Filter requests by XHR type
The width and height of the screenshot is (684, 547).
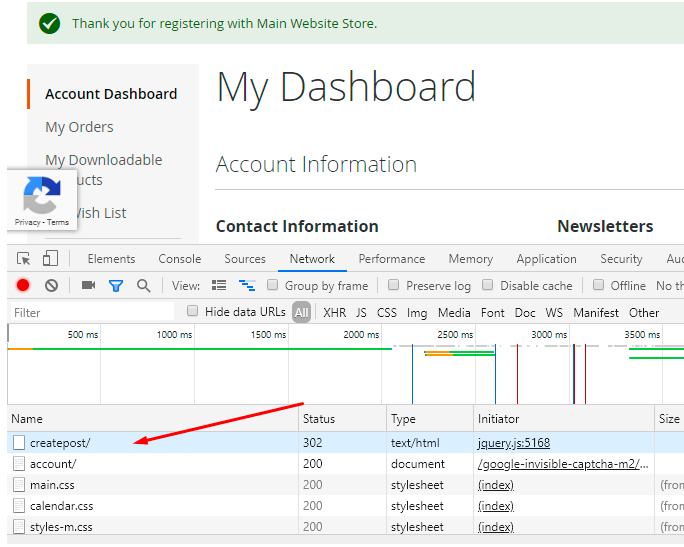(334, 313)
